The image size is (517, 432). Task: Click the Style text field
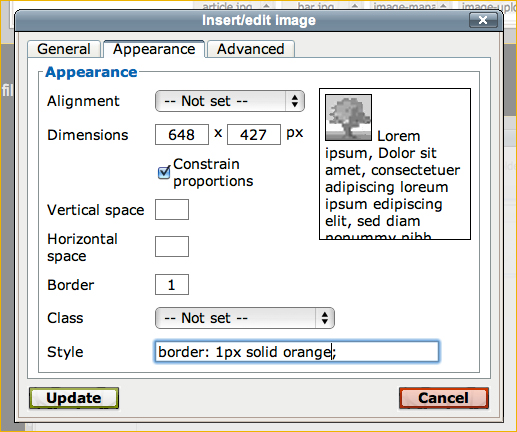click(x=297, y=352)
